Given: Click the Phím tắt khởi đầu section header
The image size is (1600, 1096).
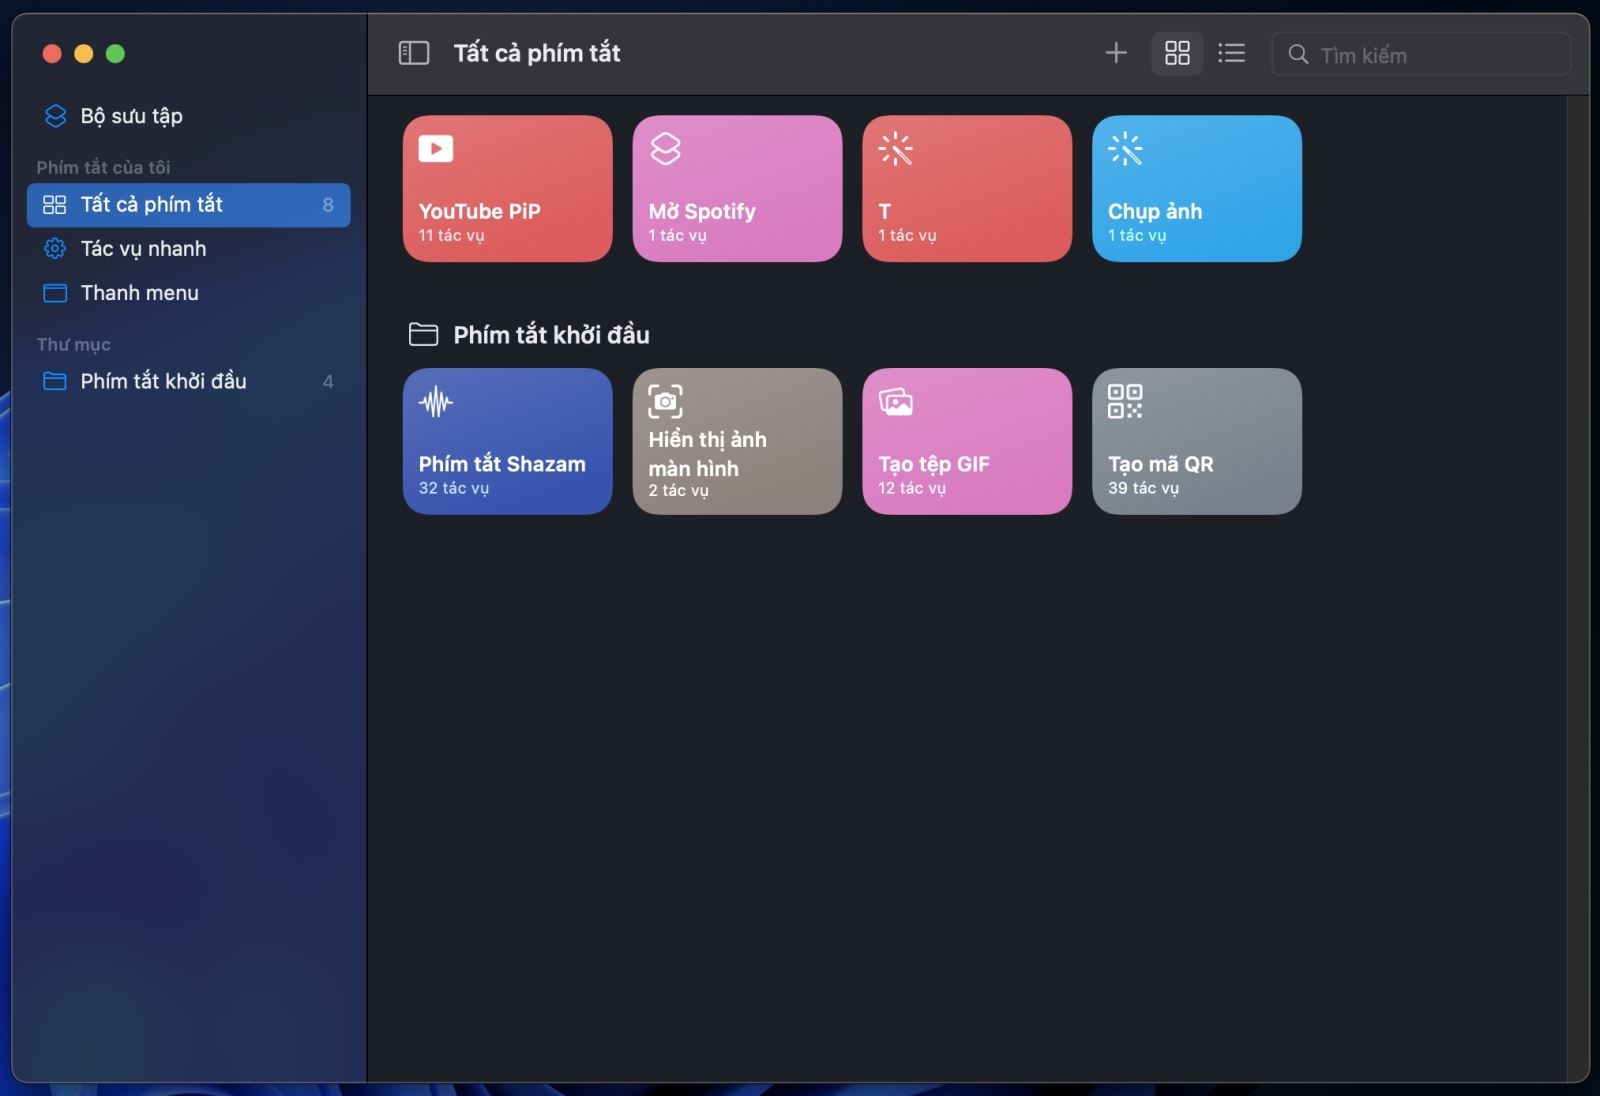Looking at the screenshot, I should (x=551, y=335).
